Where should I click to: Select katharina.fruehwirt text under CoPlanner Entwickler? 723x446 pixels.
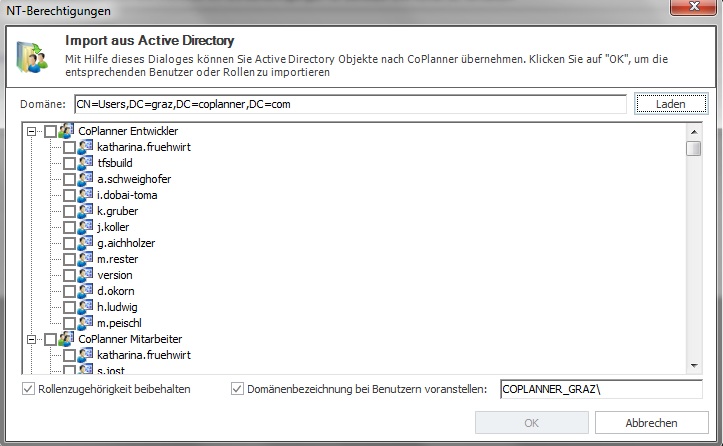point(144,147)
